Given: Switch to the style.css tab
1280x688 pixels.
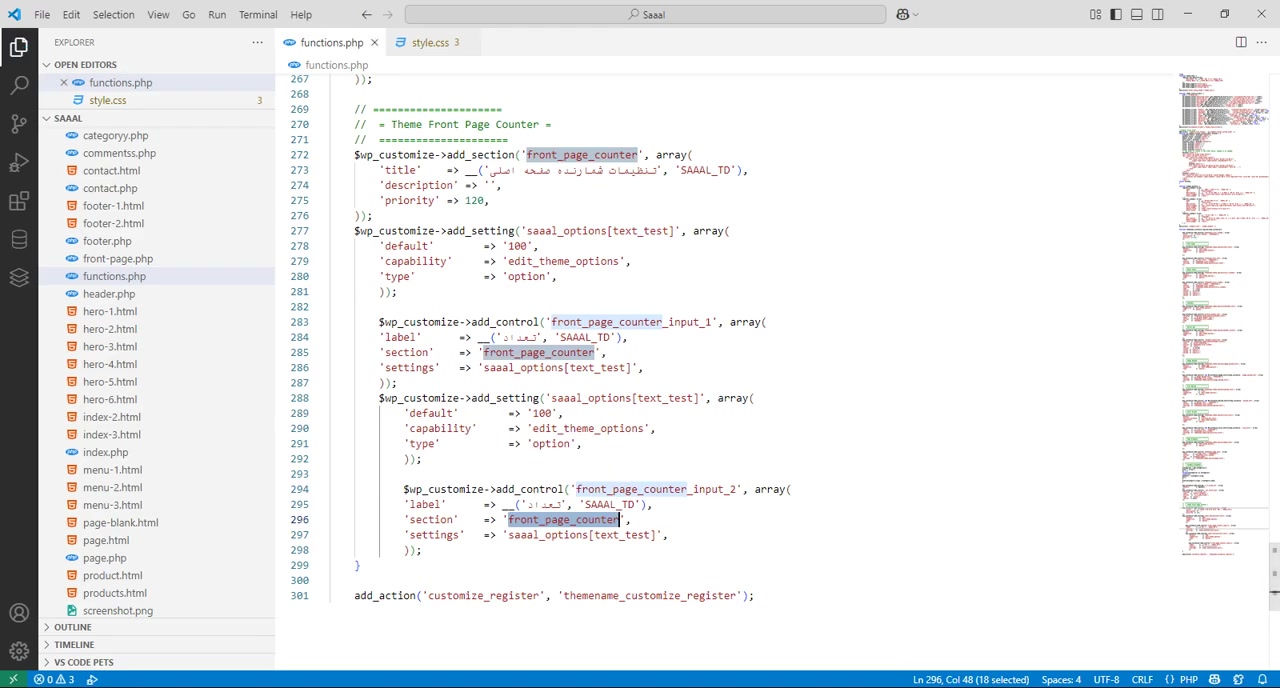Looking at the screenshot, I should point(430,42).
